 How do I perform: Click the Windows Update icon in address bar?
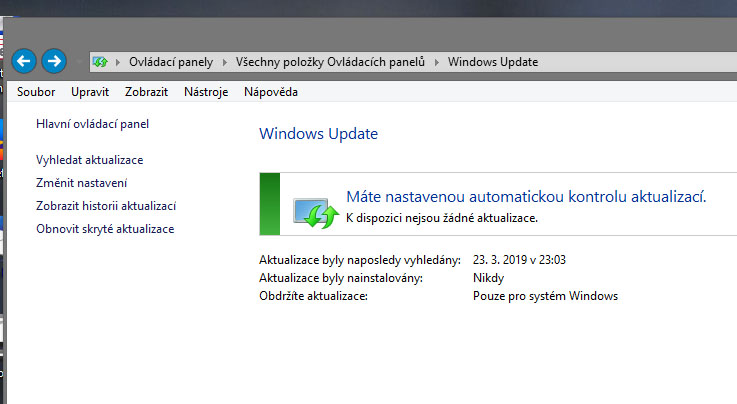click(x=100, y=62)
